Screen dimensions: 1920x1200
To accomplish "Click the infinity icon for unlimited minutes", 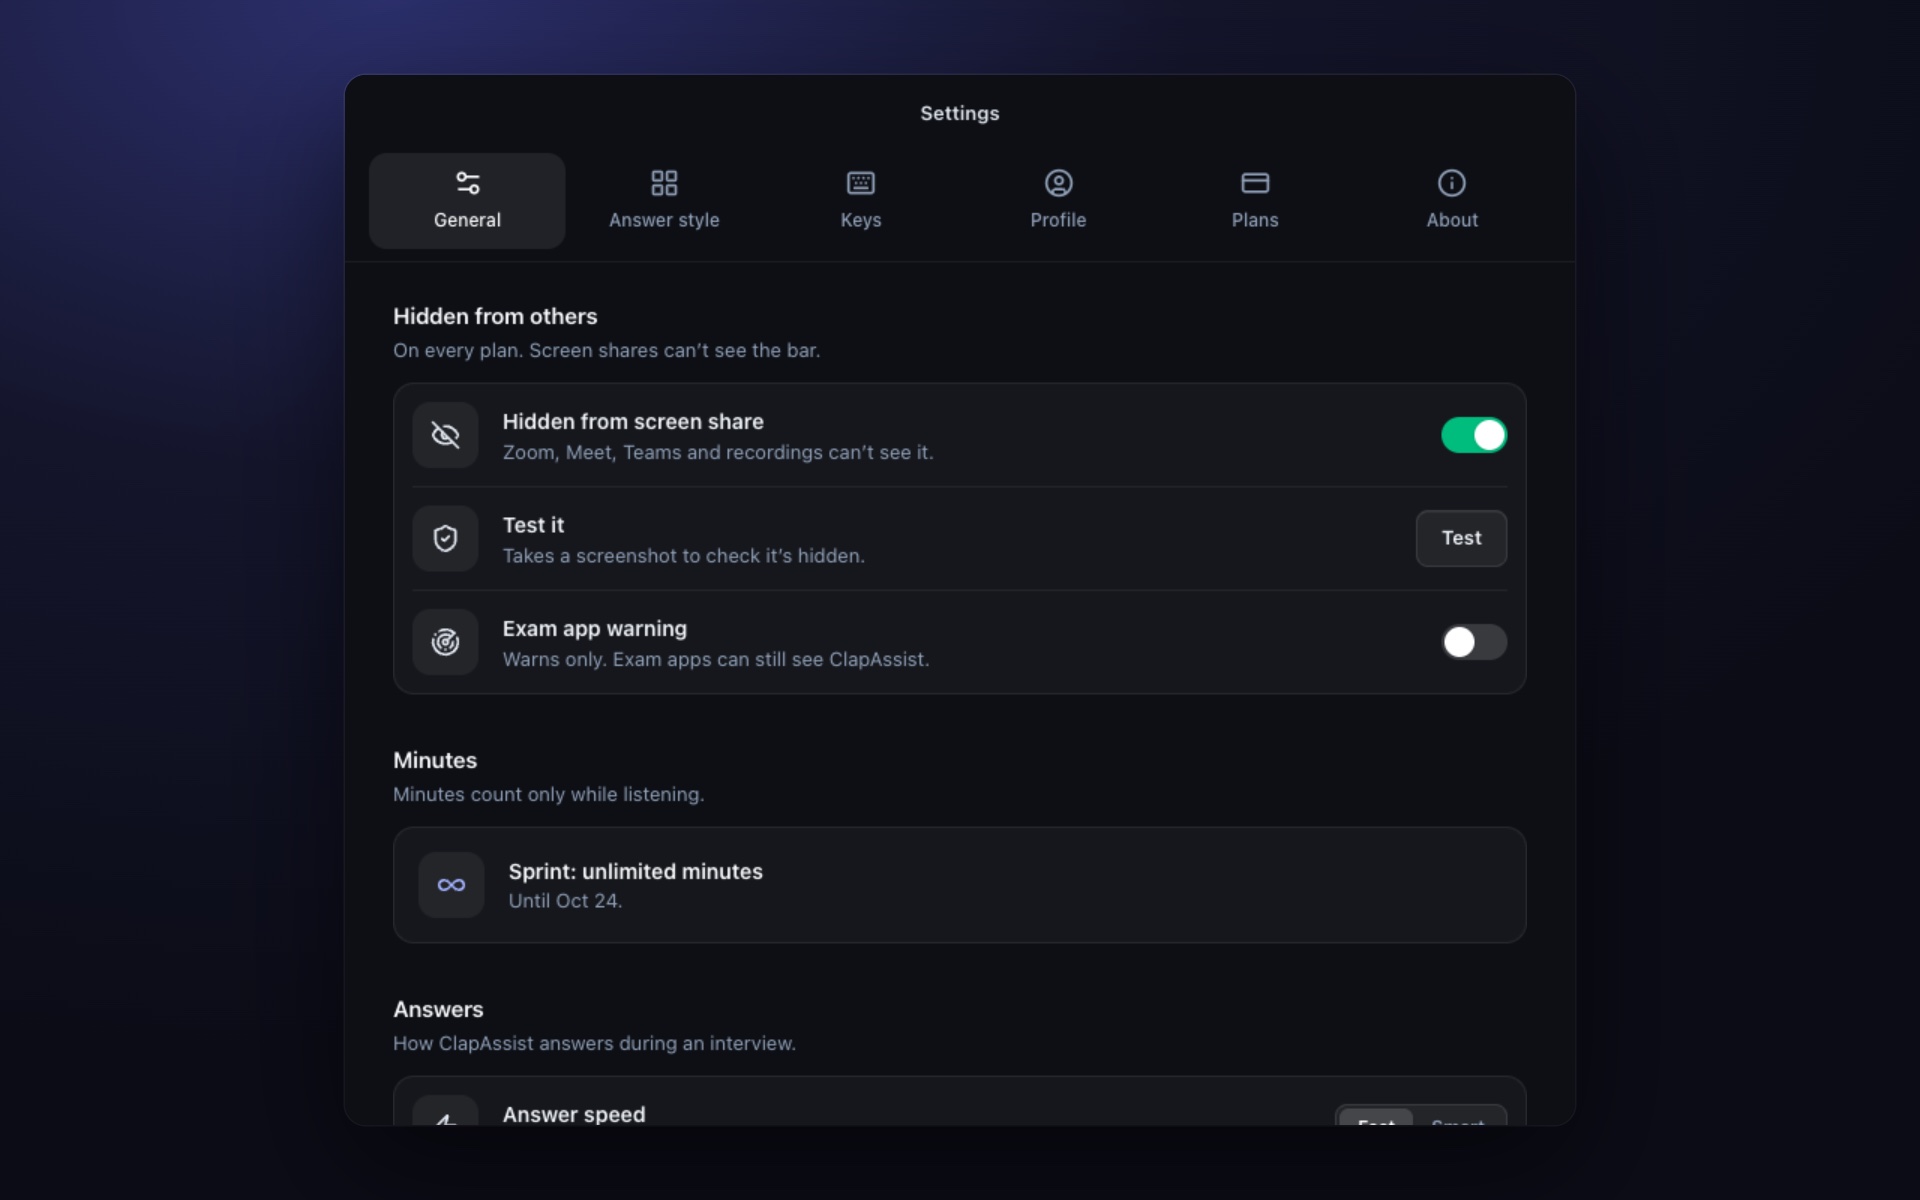I will click(x=451, y=885).
